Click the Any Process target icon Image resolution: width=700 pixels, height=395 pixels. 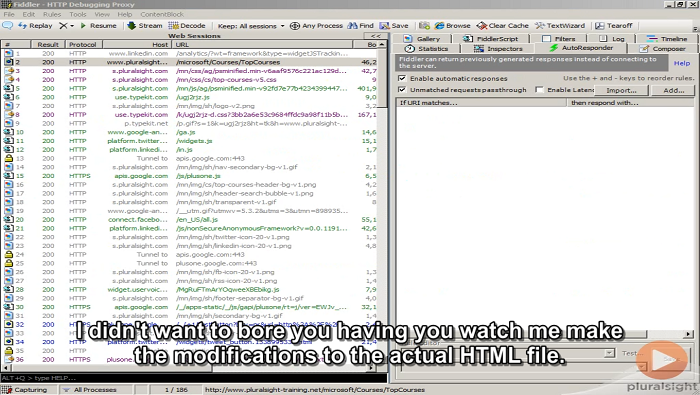295,25
